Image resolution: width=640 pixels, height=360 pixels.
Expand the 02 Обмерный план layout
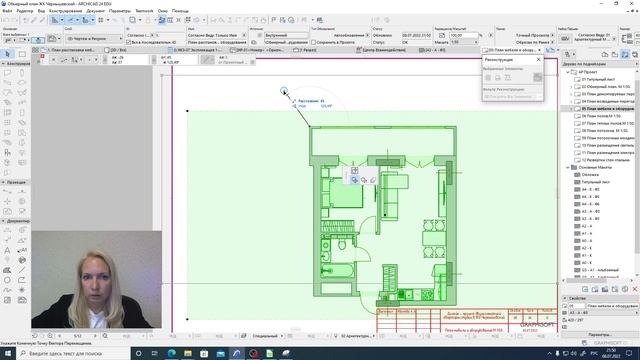tap(571, 87)
